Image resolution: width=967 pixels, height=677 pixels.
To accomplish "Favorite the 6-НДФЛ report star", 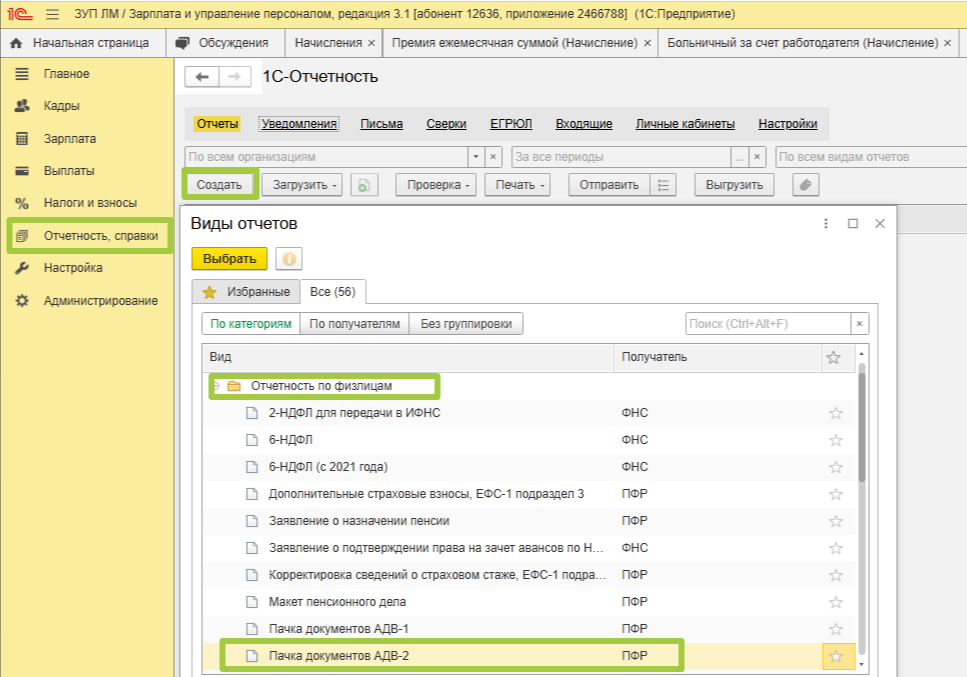I will 836,440.
